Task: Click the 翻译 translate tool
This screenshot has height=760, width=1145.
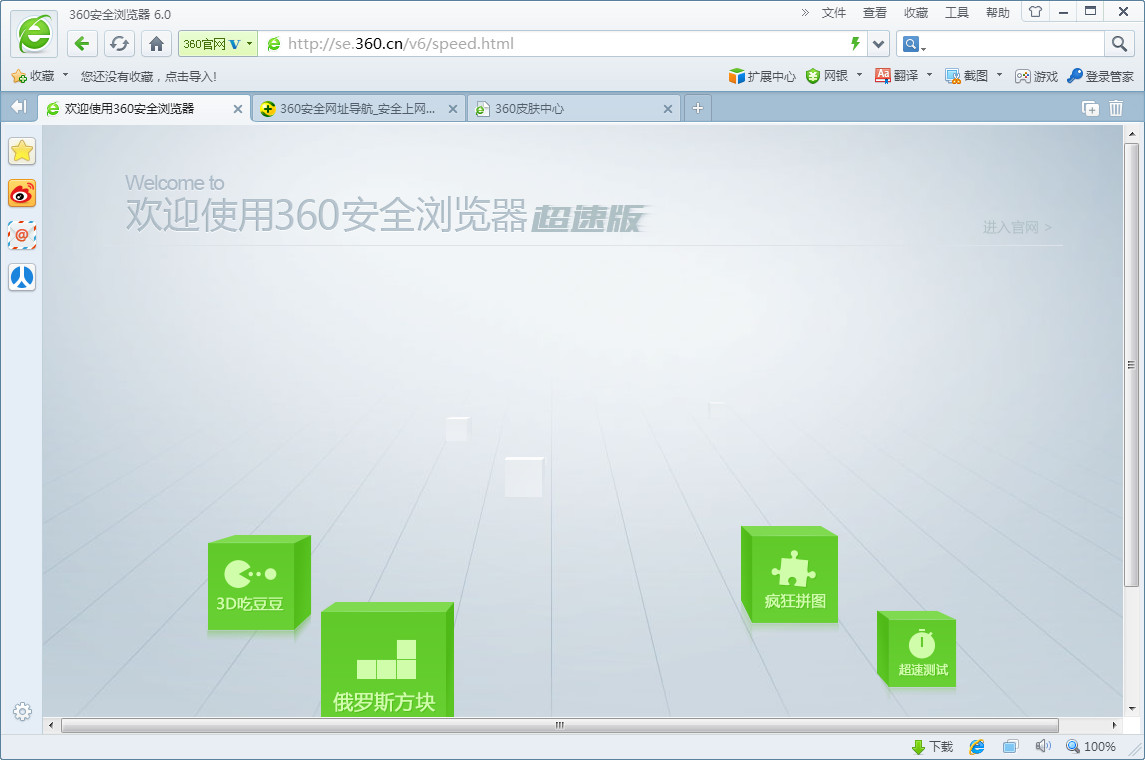Action: [x=896, y=76]
